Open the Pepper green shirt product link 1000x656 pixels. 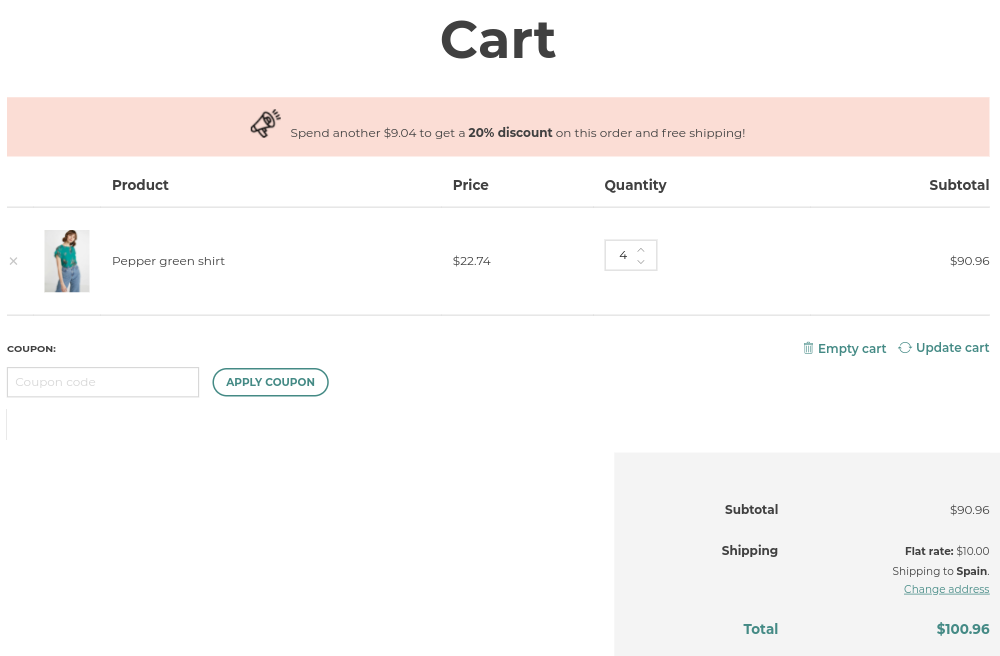click(168, 261)
